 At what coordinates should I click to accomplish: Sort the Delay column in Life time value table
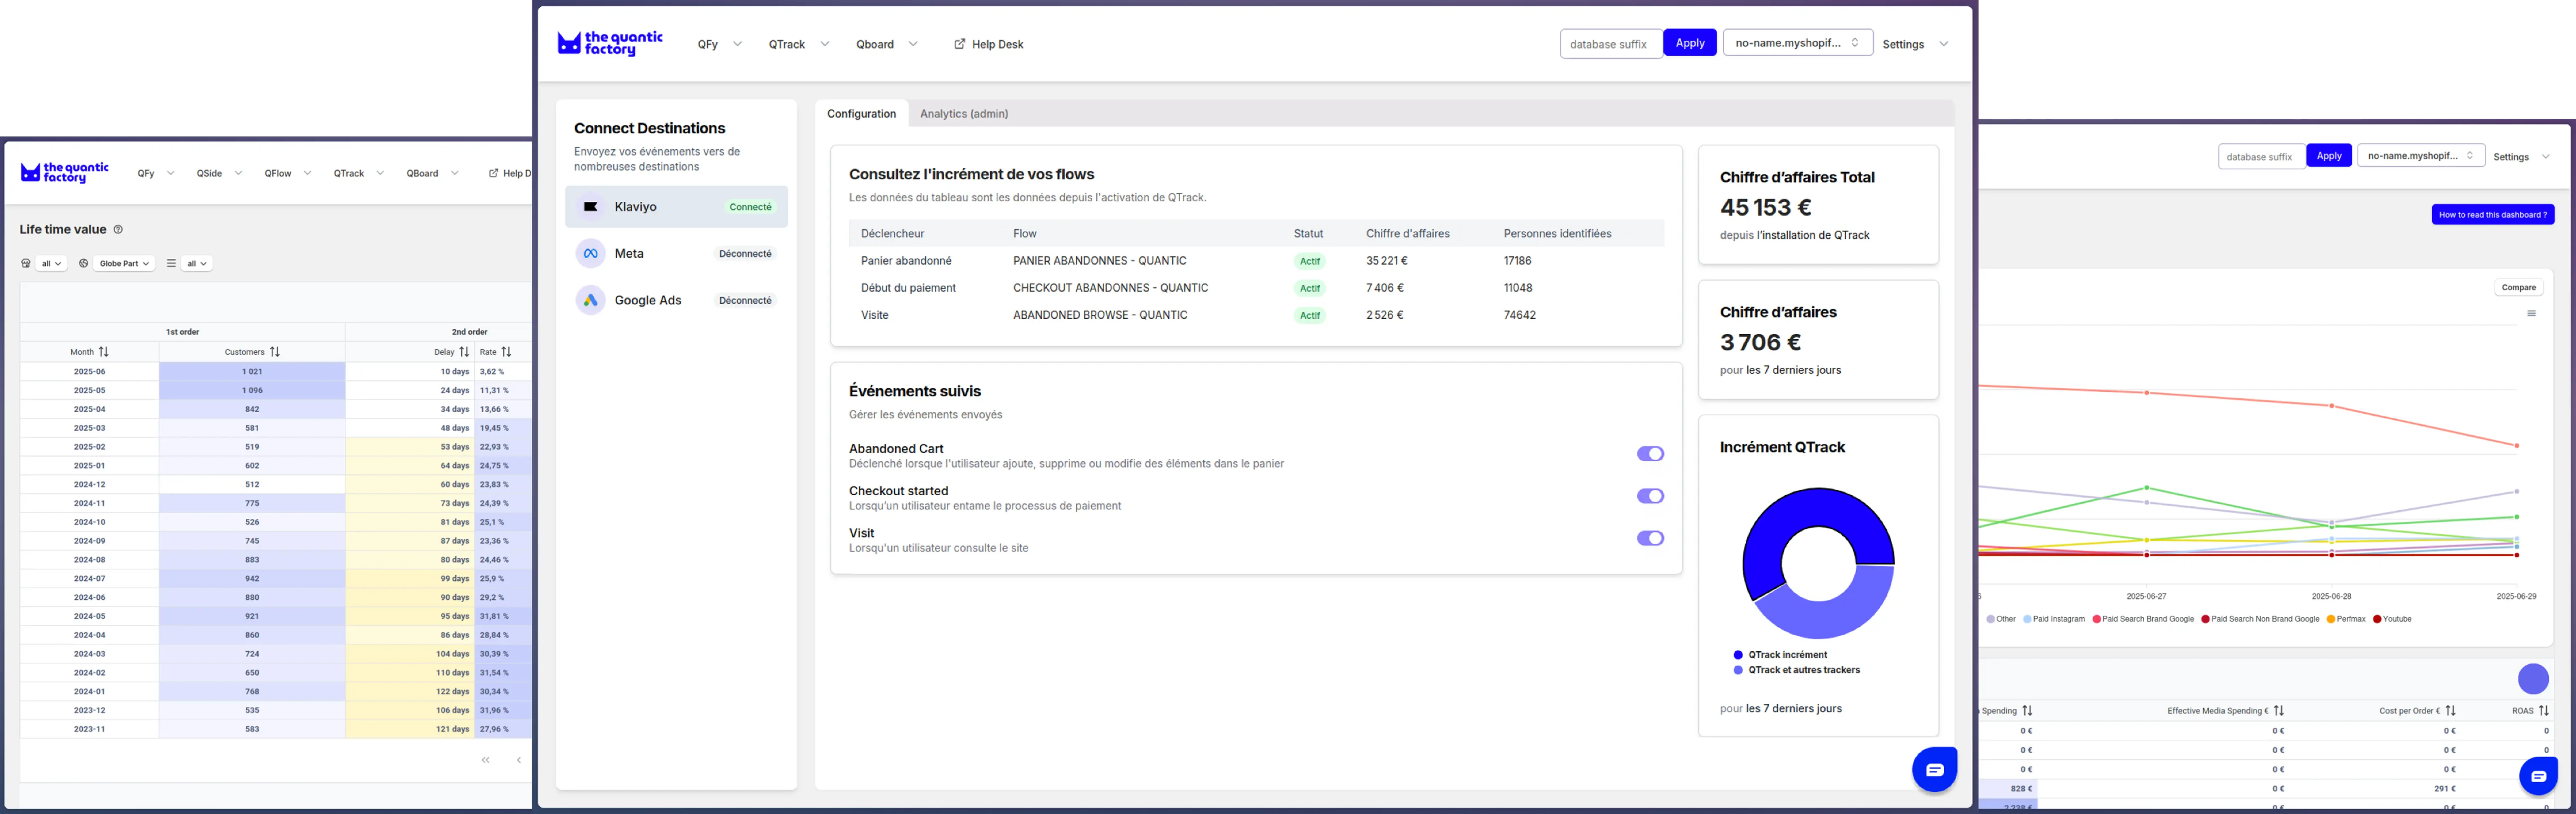click(464, 352)
